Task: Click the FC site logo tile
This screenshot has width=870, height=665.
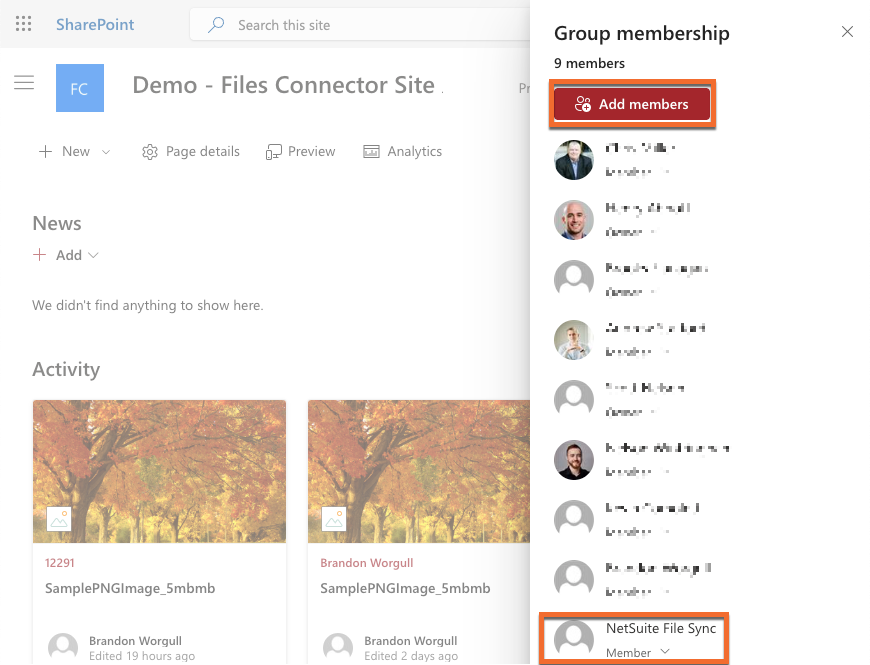Action: click(x=80, y=88)
